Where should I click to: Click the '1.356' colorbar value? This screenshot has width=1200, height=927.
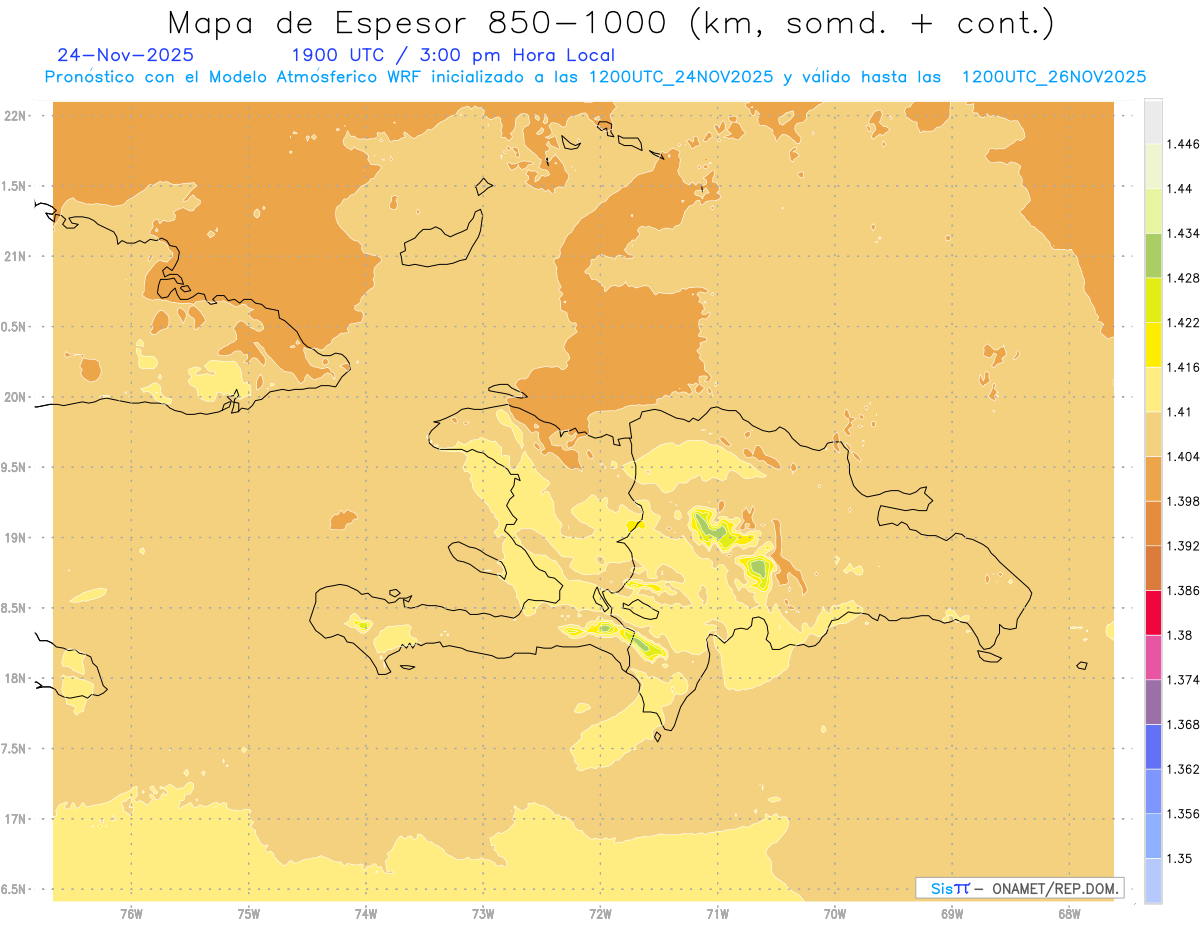click(1183, 814)
